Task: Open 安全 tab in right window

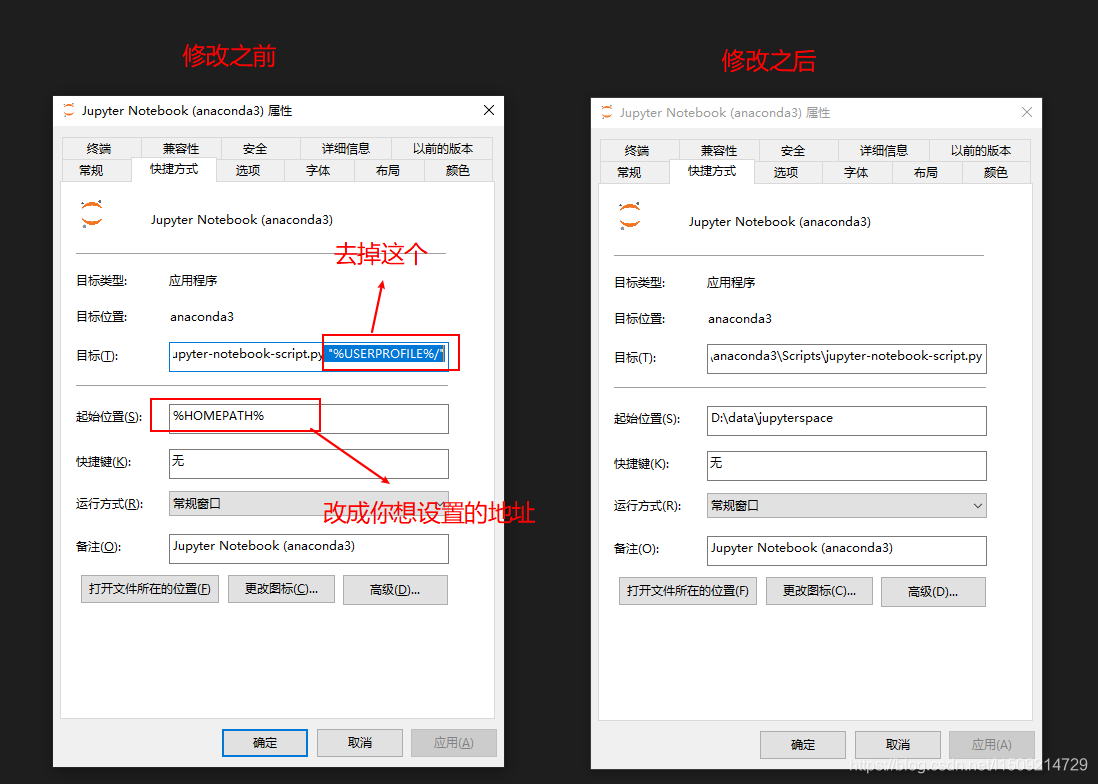Action: point(798,150)
